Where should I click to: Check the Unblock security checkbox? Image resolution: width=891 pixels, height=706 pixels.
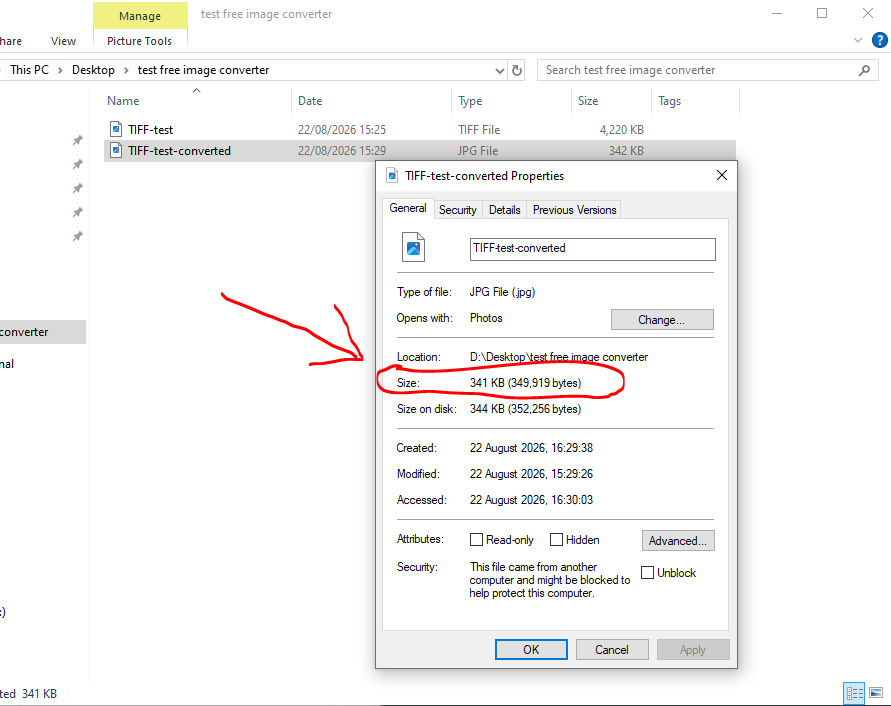point(647,572)
